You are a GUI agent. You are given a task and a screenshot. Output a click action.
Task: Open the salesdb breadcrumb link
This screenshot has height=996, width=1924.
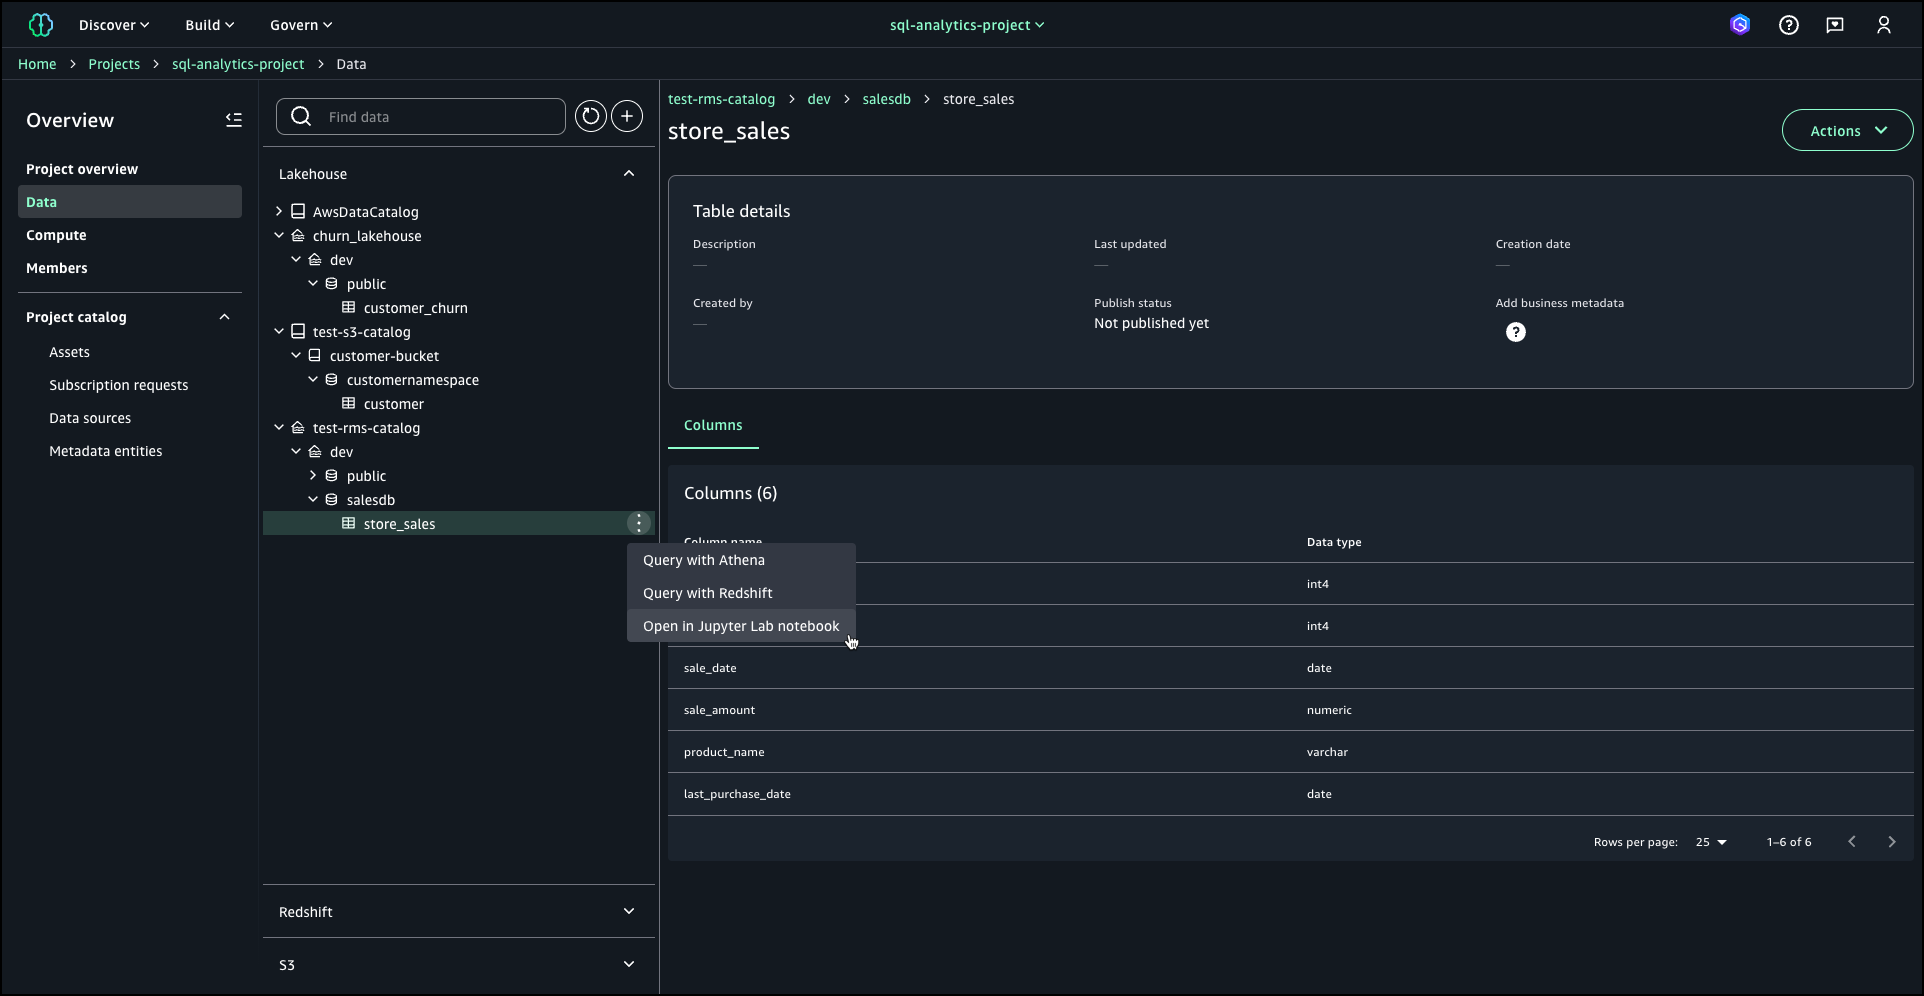pyautogui.click(x=887, y=99)
